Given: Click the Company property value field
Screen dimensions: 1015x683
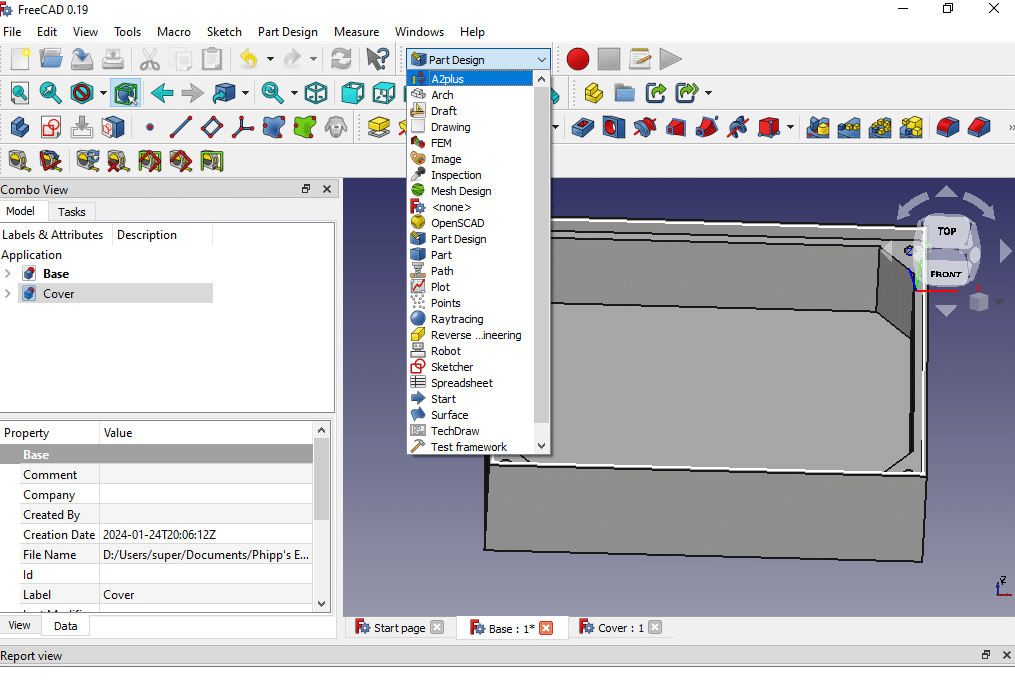Looking at the screenshot, I should 206,495.
